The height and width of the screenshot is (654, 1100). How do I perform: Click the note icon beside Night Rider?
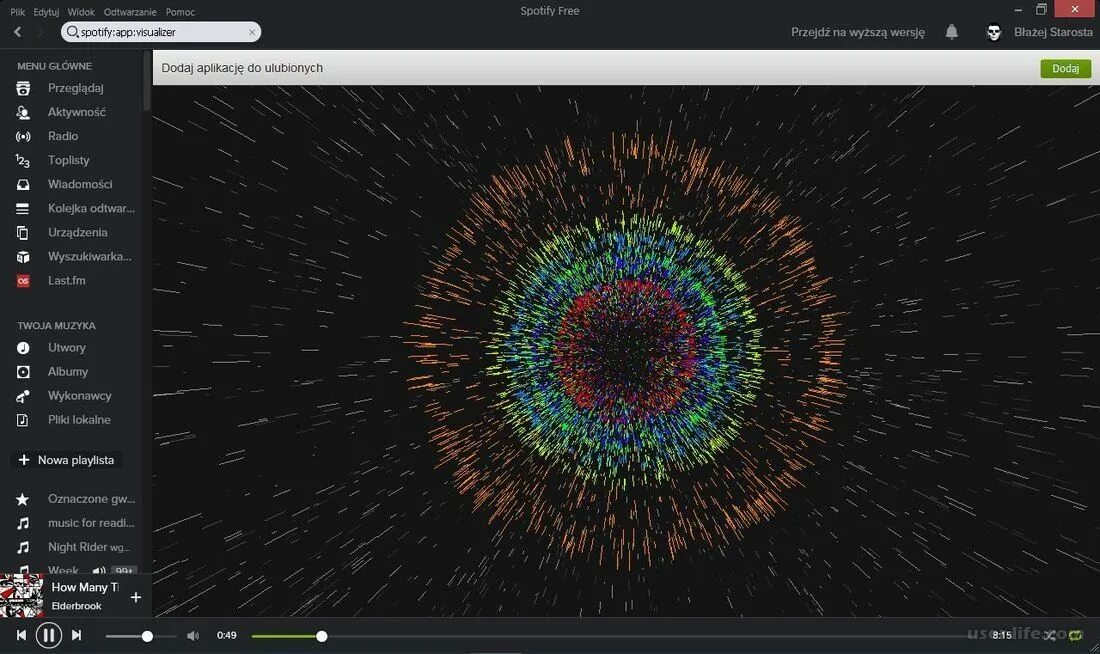pyautogui.click(x=23, y=547)
